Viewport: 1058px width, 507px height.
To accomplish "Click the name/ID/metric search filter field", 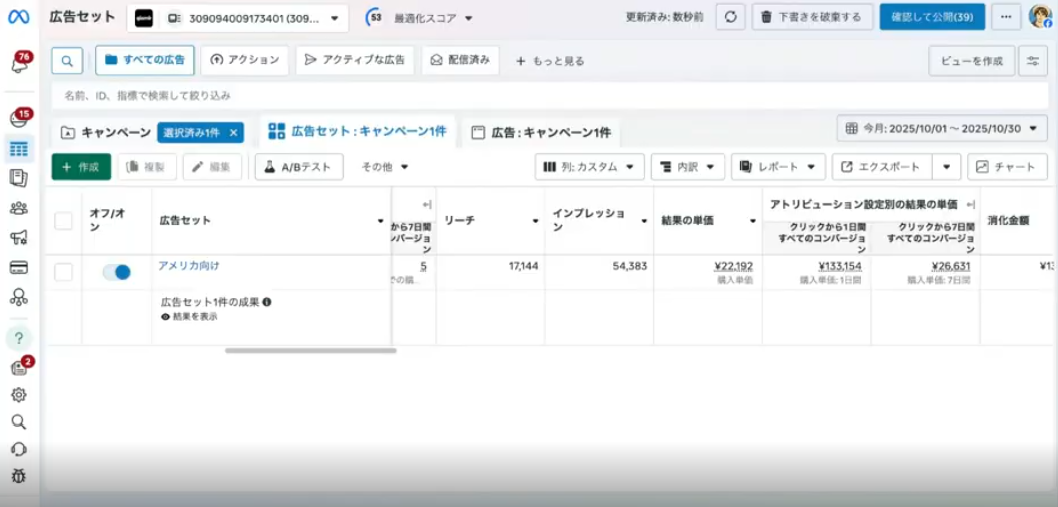I will pos(549,96).
